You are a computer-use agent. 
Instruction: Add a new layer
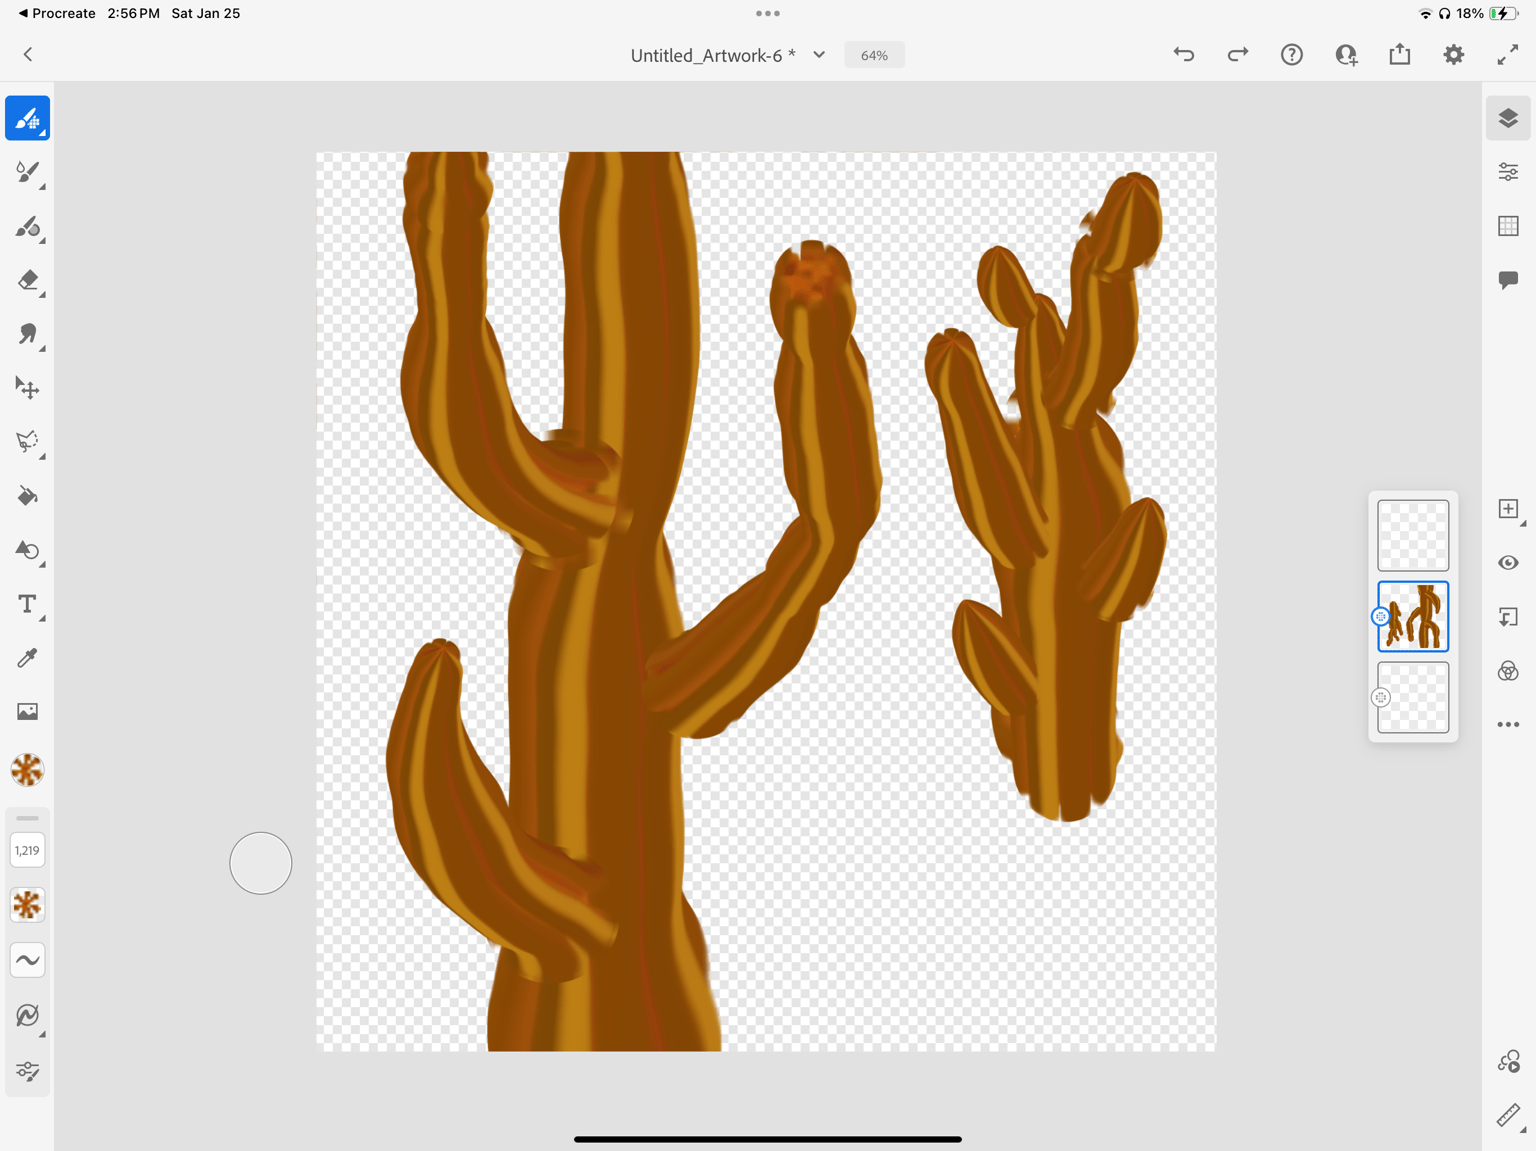point(1508,509)
